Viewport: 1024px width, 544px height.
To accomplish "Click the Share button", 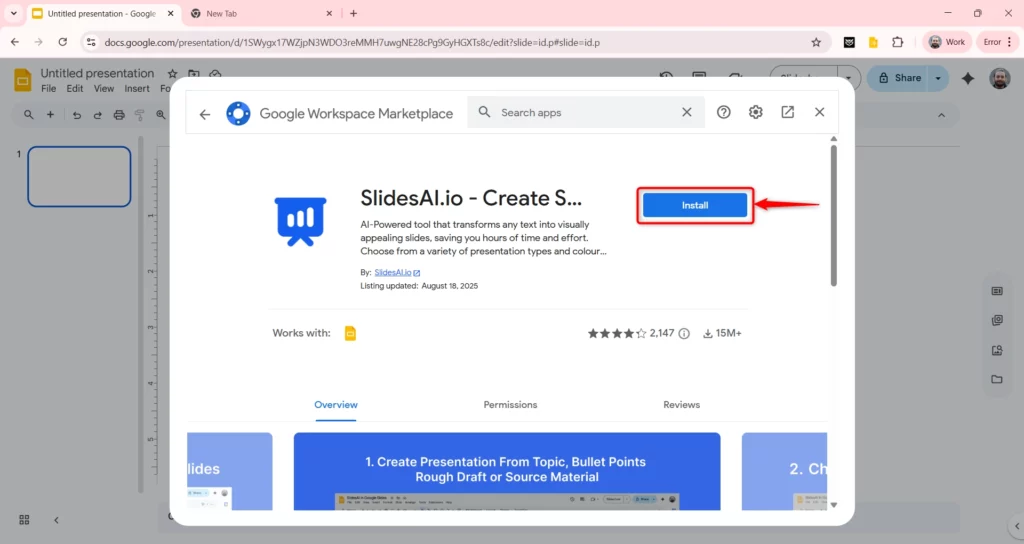I will (898, 78).
